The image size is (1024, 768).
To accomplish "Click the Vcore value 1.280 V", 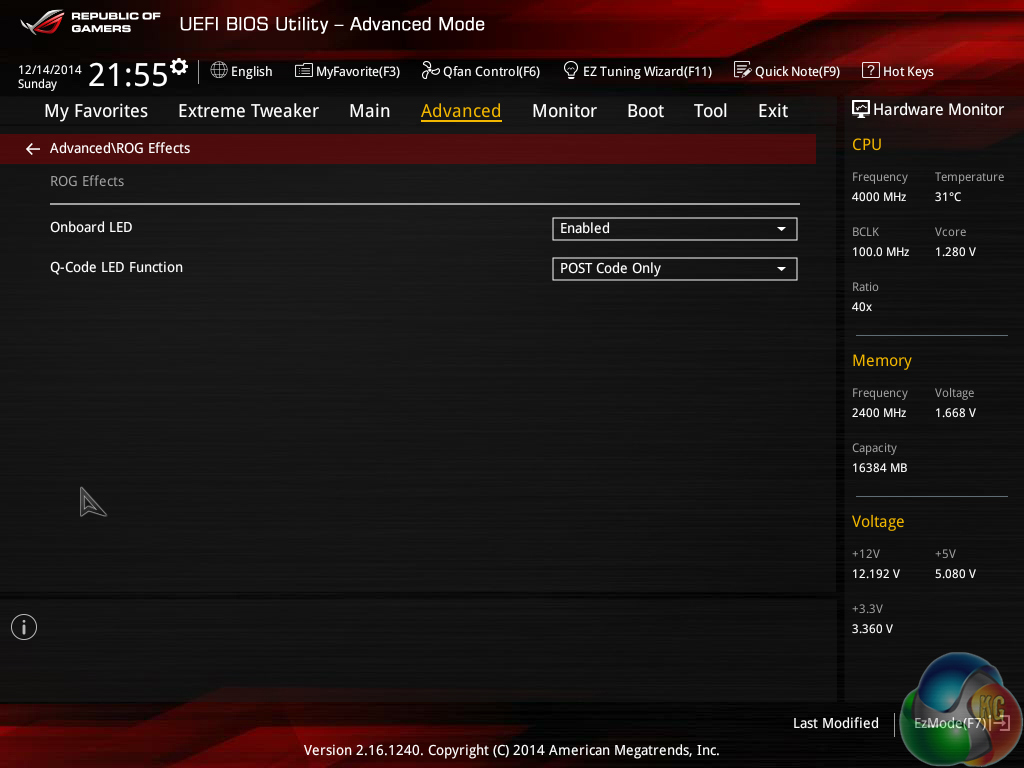I will pyautogui.click(x=955, y=251).
